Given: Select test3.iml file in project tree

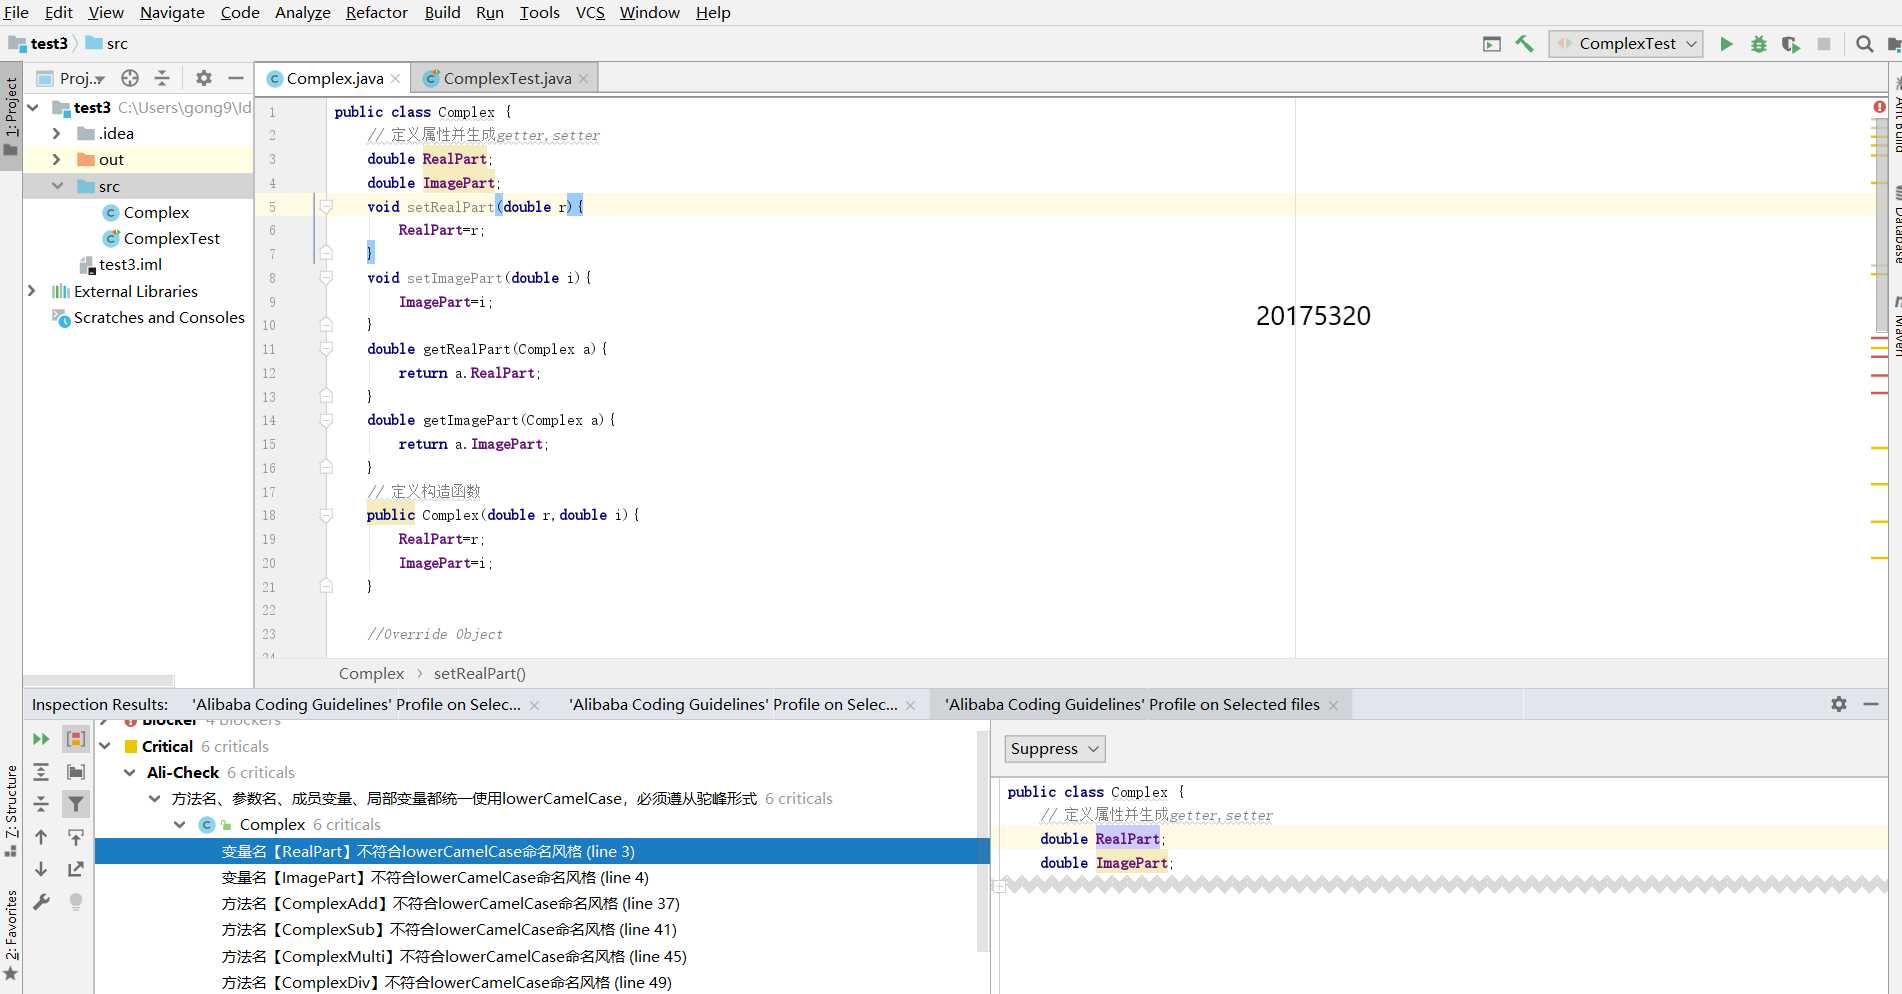Looking at the screenshot, I should click(x=120, y=264).
